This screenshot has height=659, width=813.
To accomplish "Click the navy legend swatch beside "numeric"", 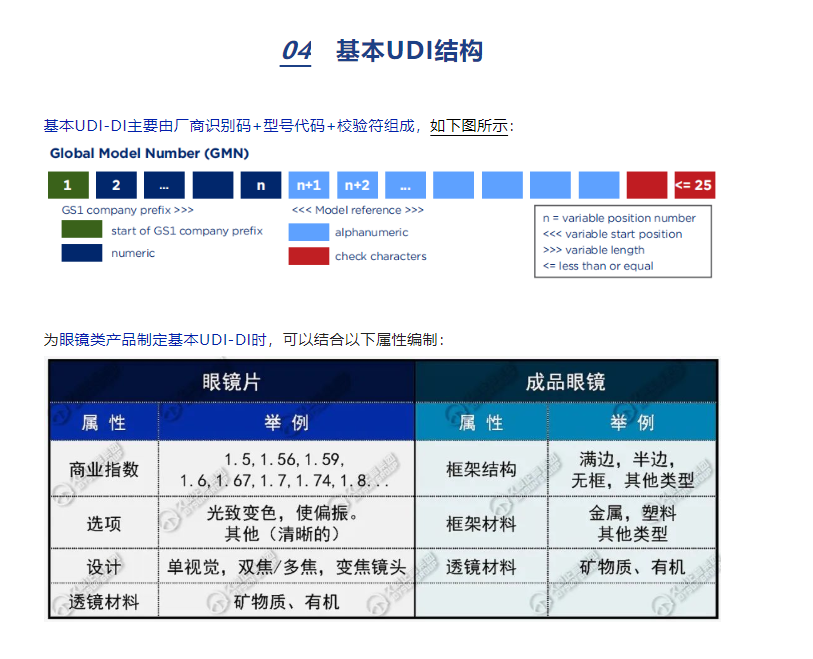I will [81, 253].
